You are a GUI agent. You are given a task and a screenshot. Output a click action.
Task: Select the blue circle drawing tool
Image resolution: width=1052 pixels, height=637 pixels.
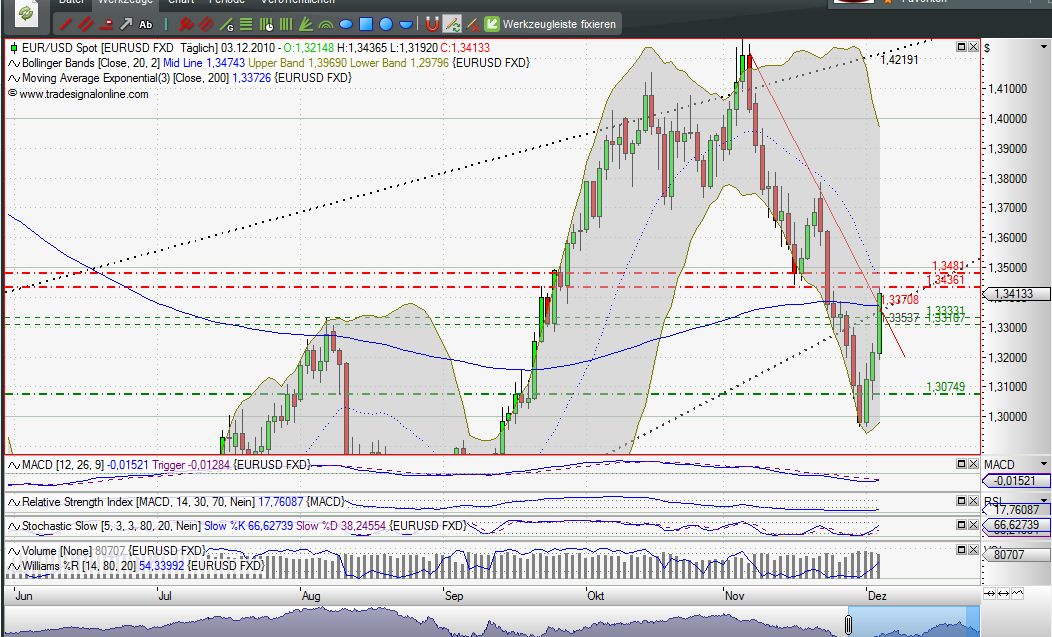(386, 25)
